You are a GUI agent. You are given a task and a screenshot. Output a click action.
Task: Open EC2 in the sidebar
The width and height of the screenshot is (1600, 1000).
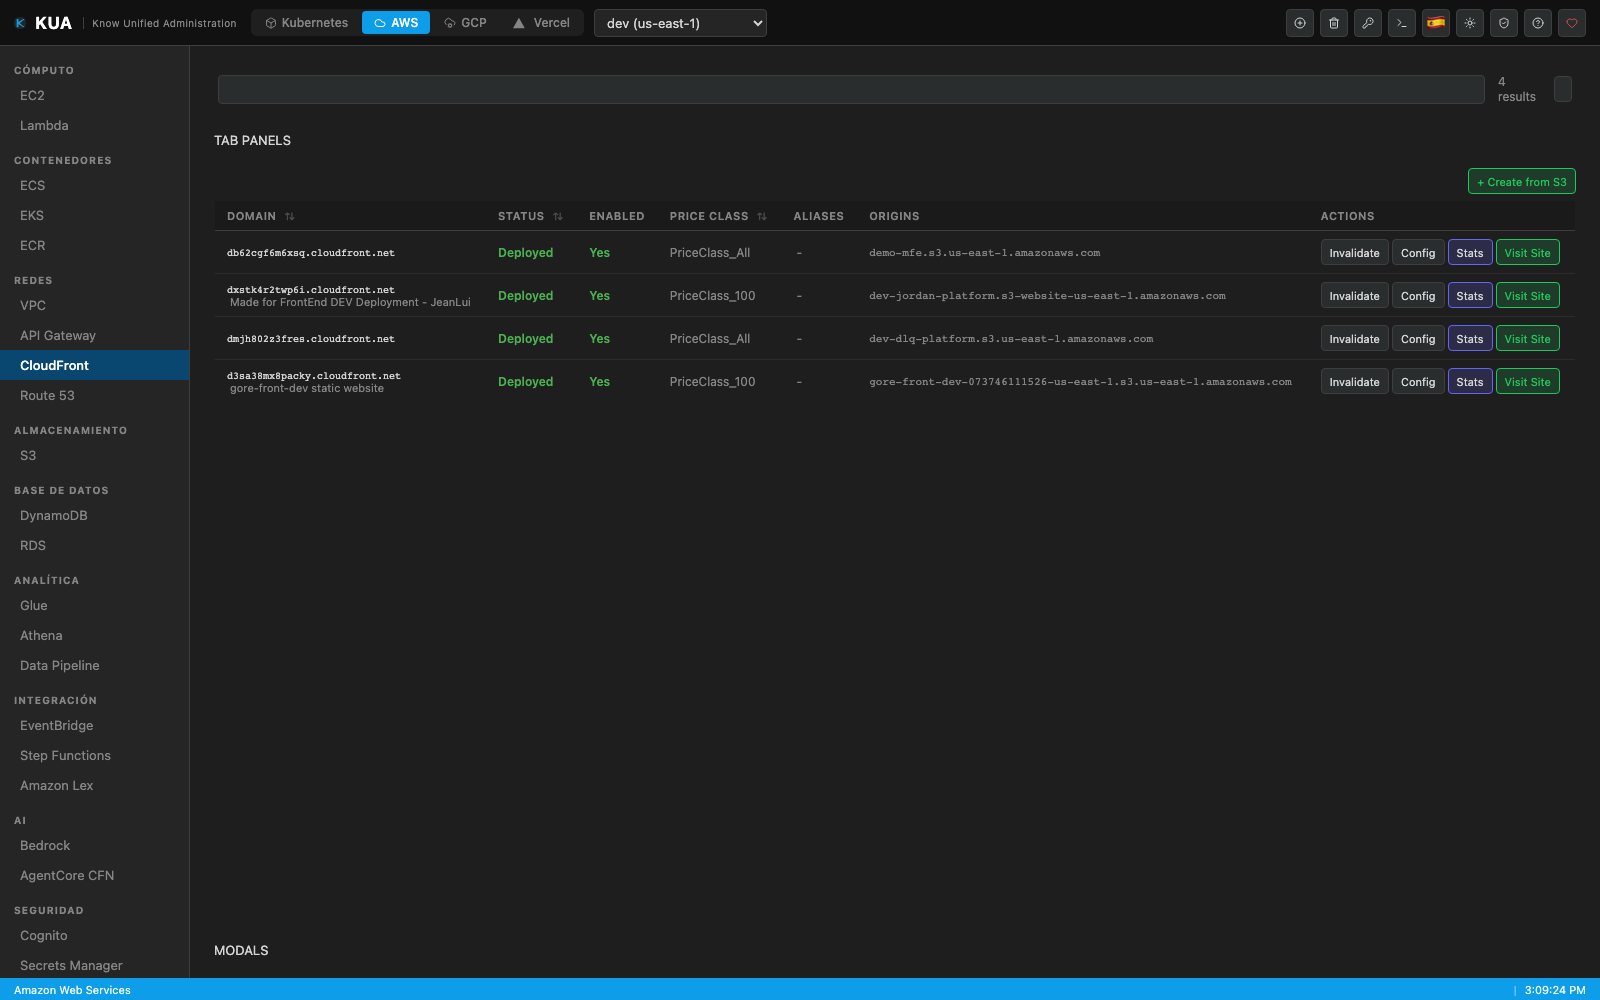[95, 96]
